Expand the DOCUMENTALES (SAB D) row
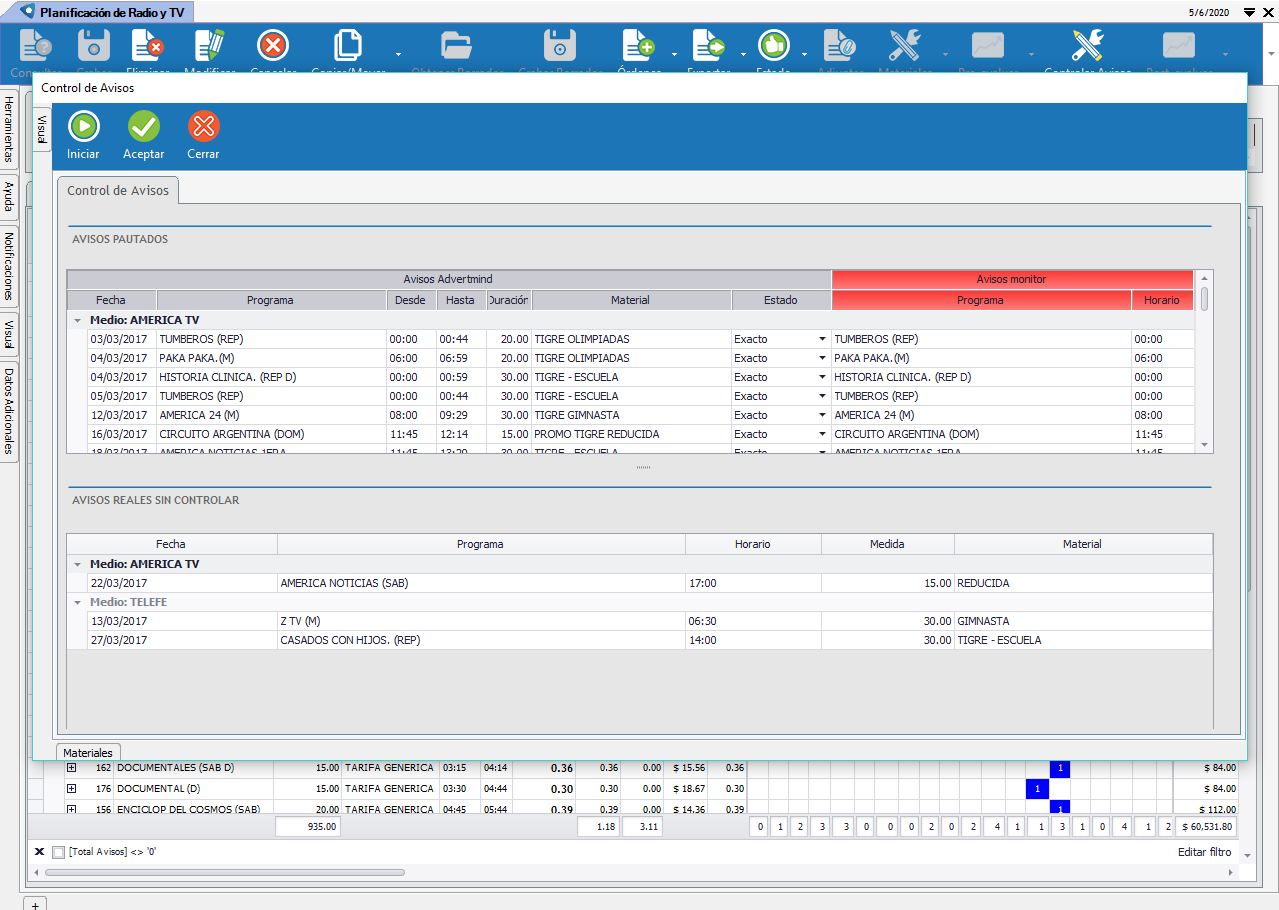The image size is (1279, 910). 71,768
